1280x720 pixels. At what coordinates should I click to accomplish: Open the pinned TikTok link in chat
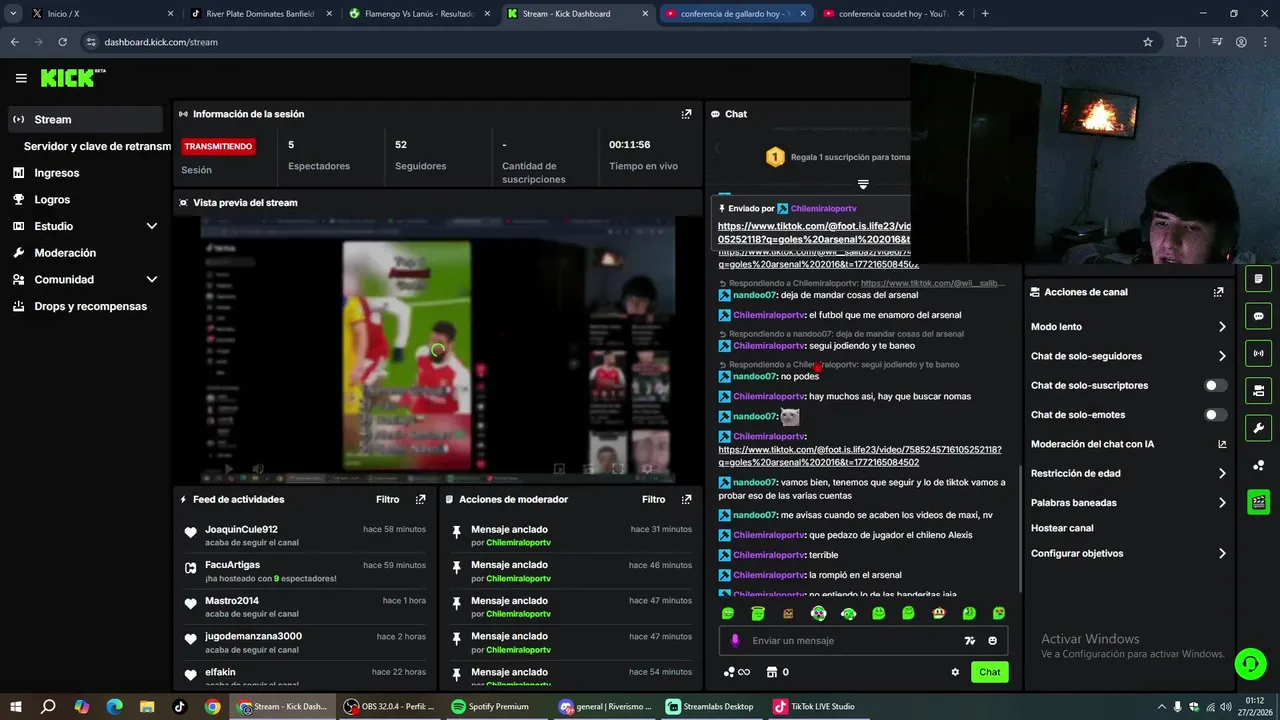[x=814, y=233]
